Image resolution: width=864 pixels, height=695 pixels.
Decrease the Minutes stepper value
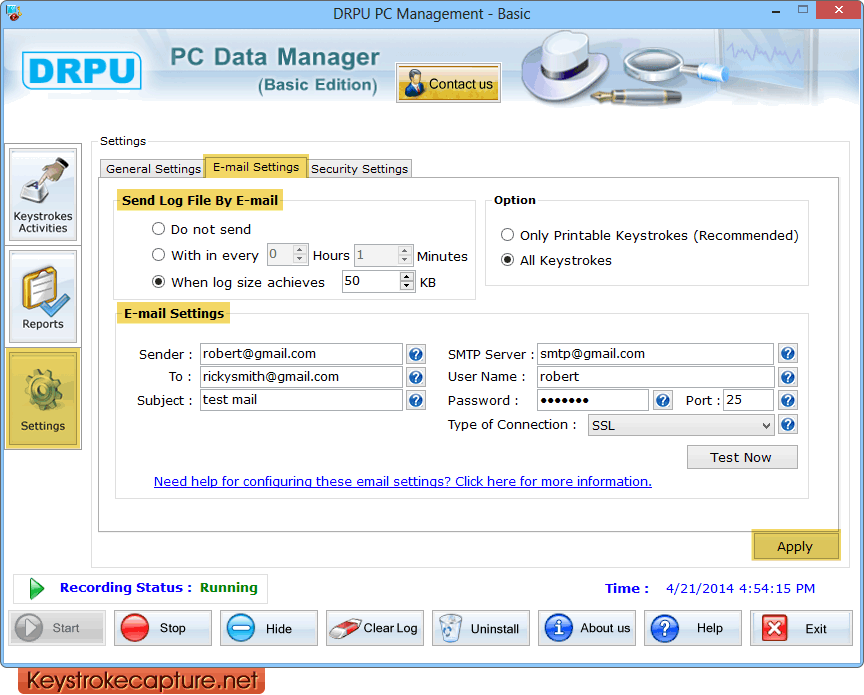[x=404, y=258]
